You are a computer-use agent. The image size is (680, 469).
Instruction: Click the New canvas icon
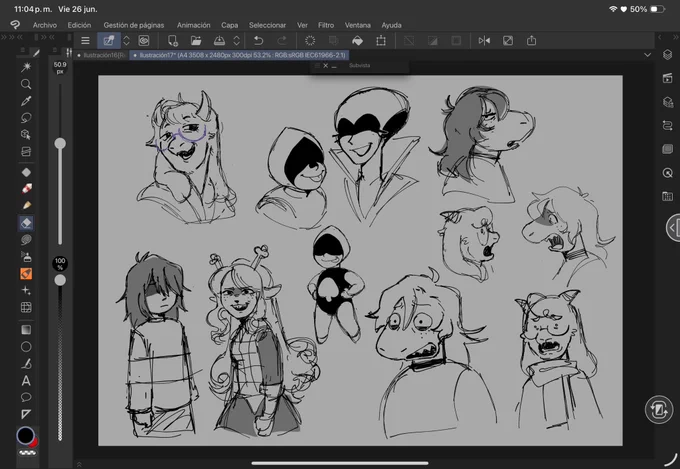pos(173,41)
